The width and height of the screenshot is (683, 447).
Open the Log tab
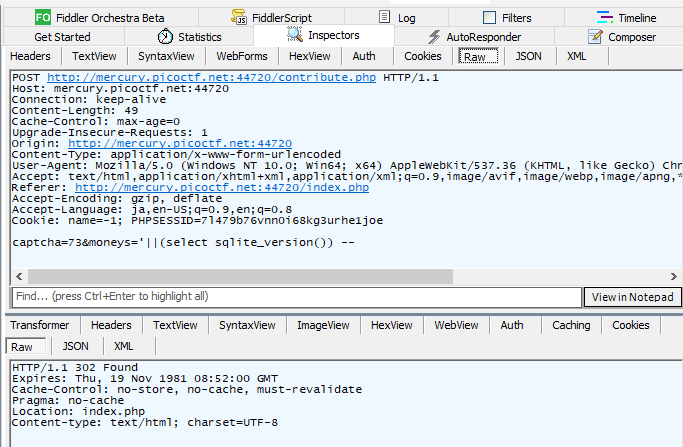coord(396,18)
